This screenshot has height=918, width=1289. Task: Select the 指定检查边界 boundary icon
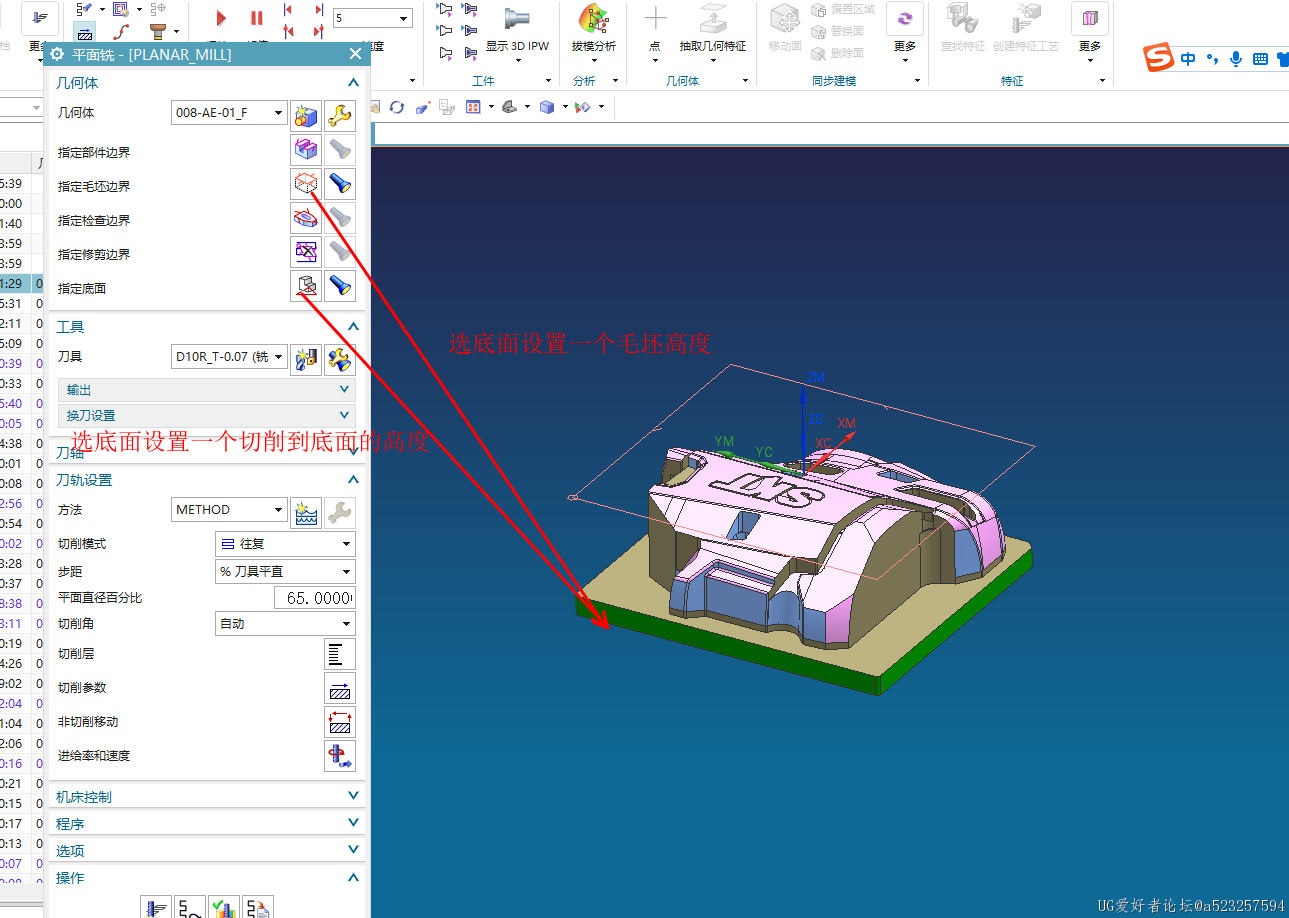pyautogui.click(x=306, y=218)
